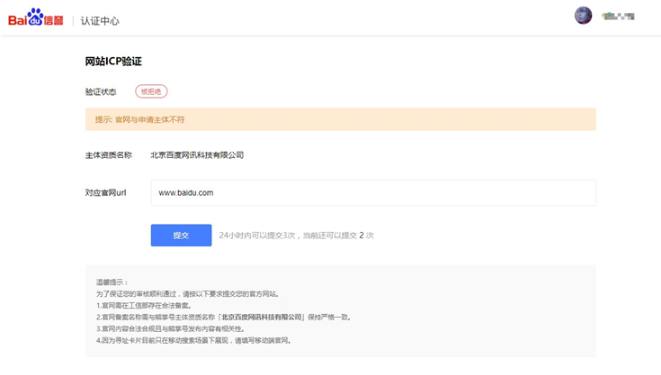Click the 主体资质名称 label
Image resolution: width=661 pixels, height=375 pixels.
click(x=108, y=155)
